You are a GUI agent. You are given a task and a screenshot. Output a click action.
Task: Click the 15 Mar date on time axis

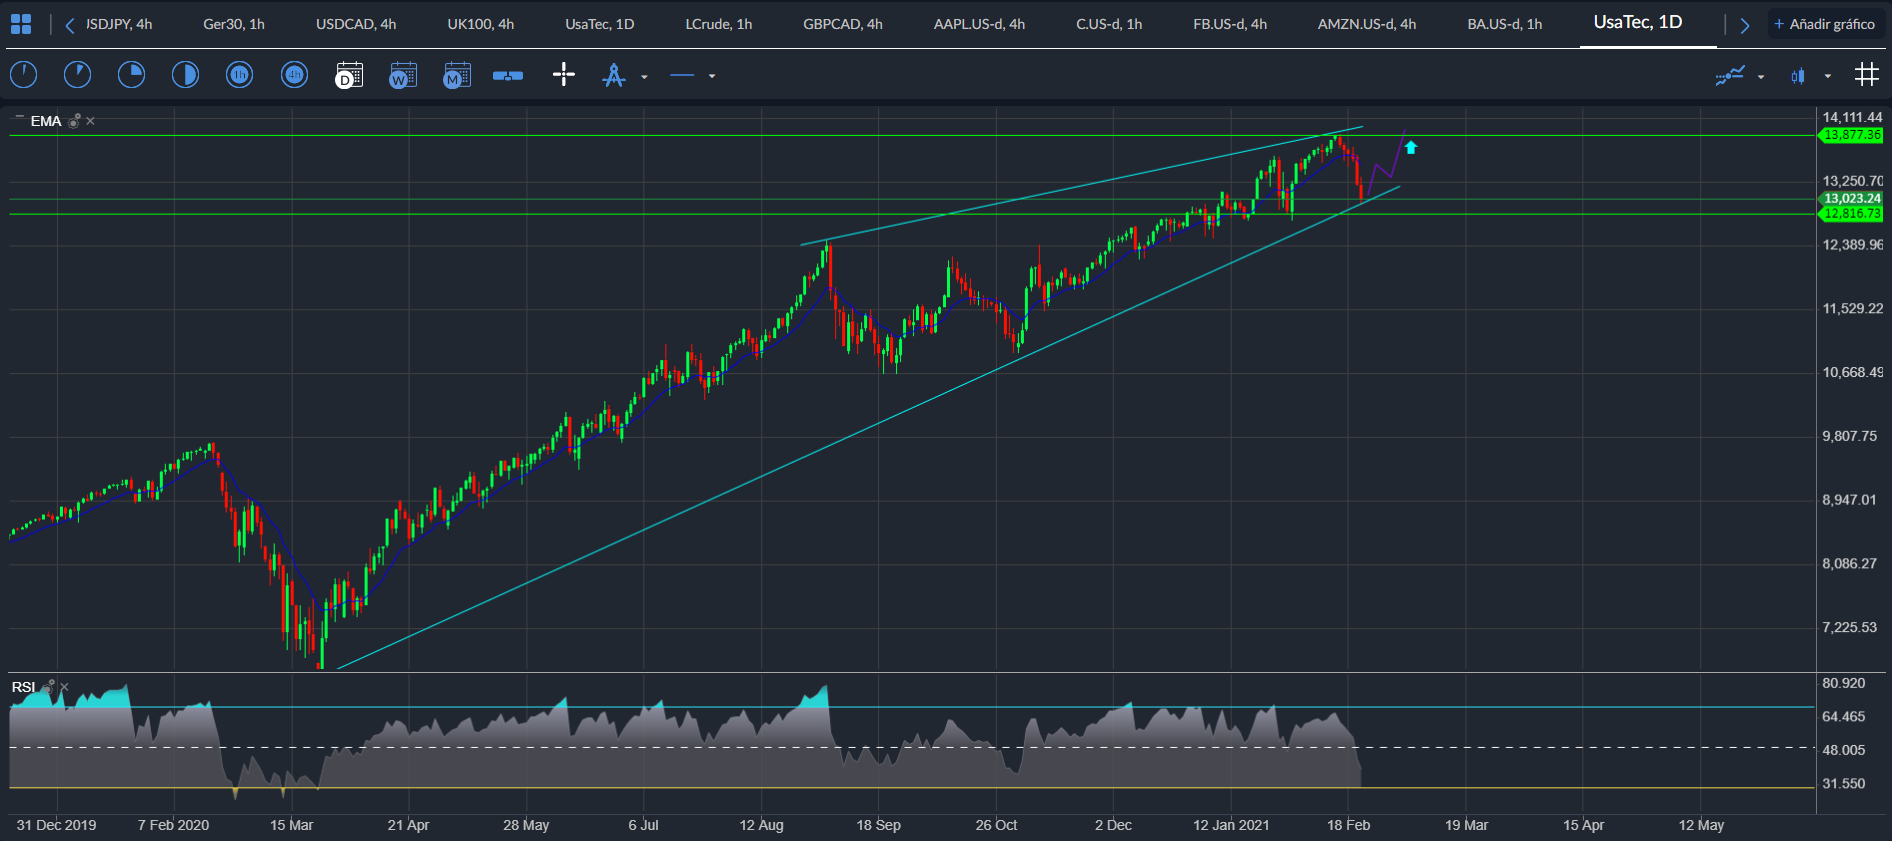point(291,825)
